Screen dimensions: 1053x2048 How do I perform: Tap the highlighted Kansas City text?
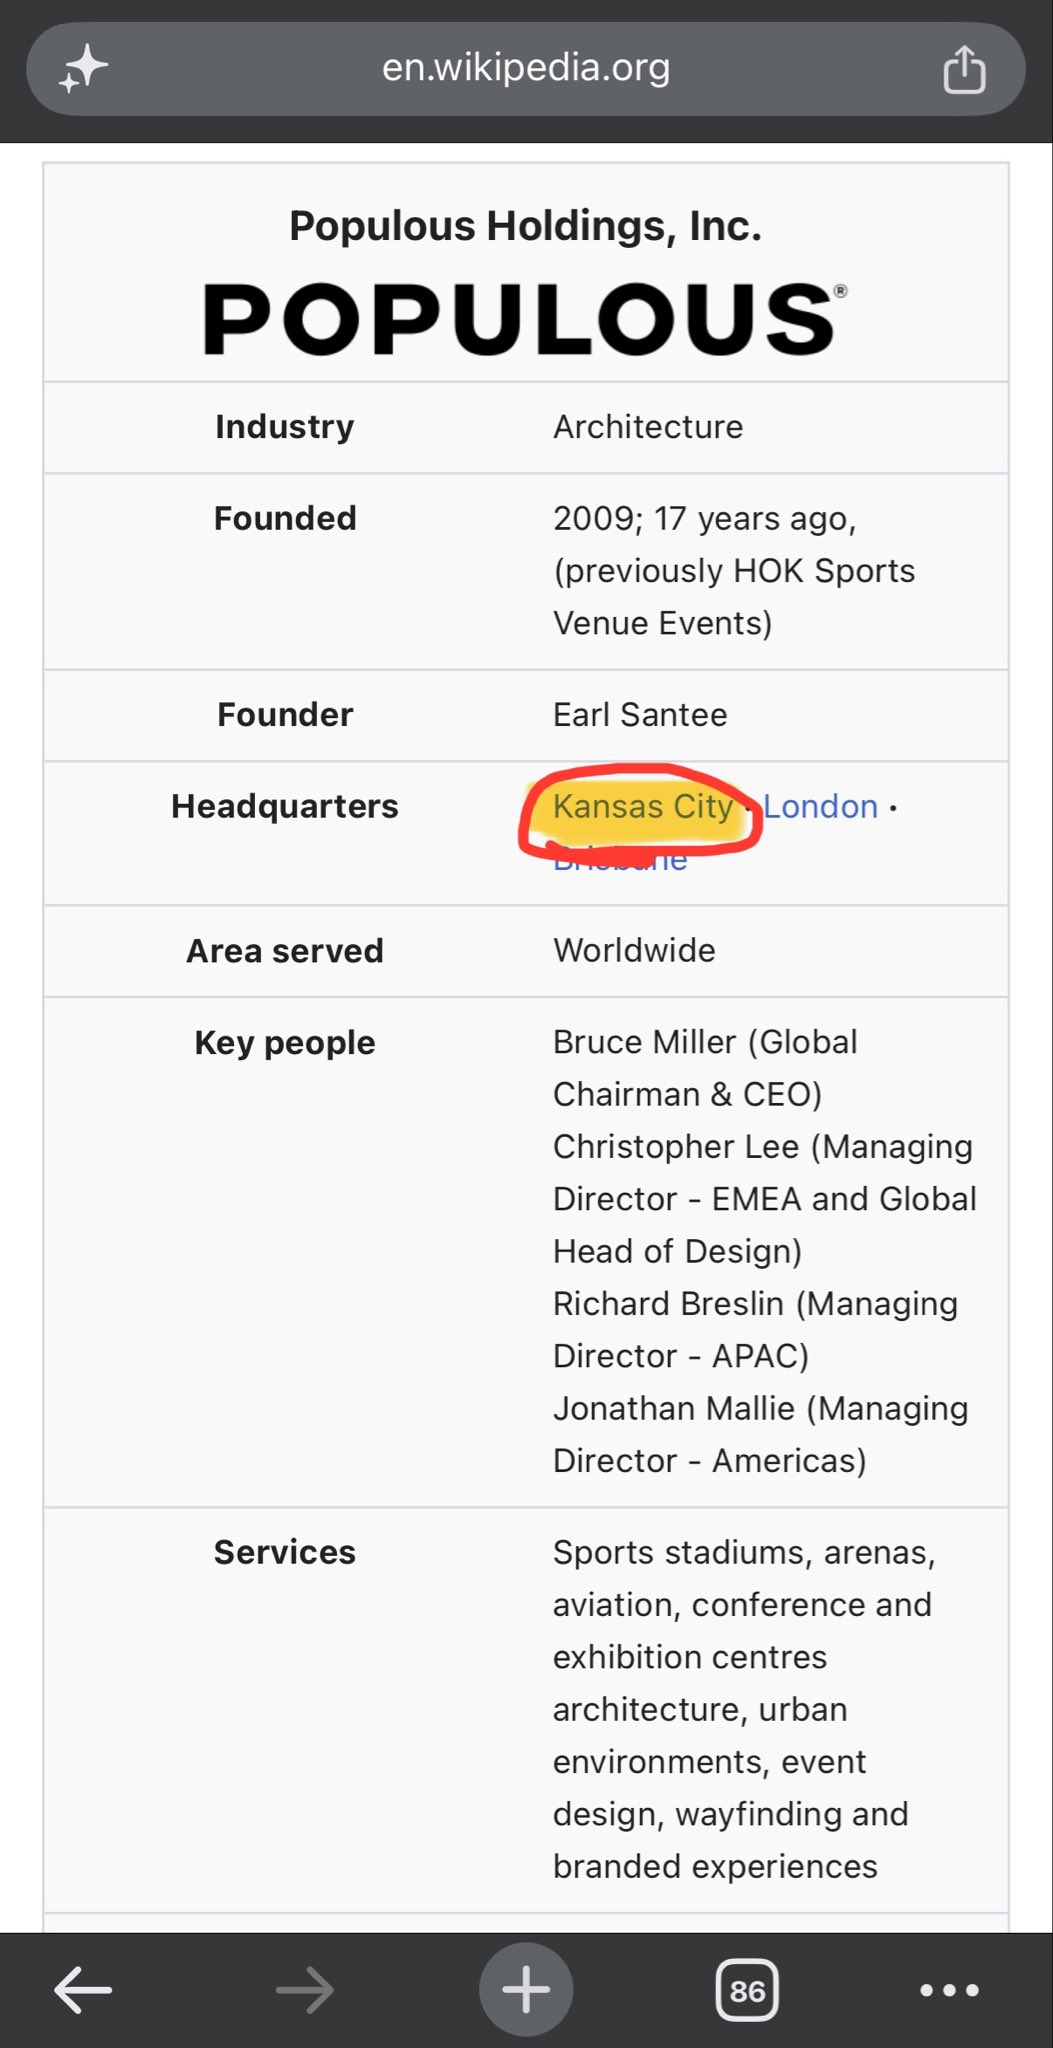(x=643, y=806)
